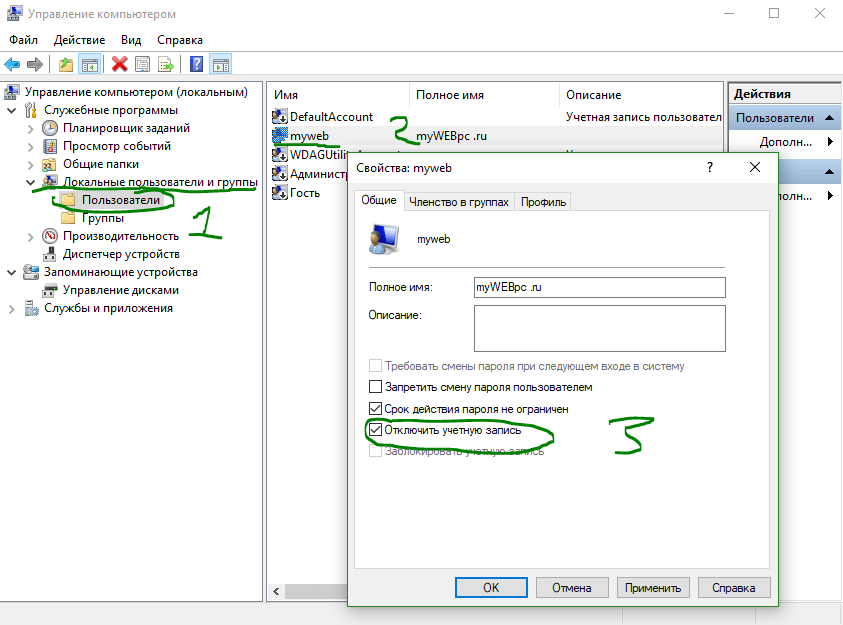Open the Действие menu

tap(80, 40)
